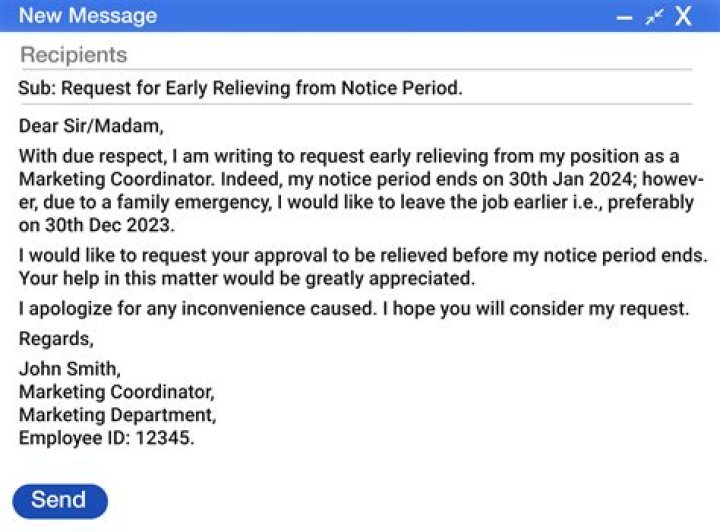This screenshot has width=720, height=532.
Task: Click the New Message title bar
Action: (x=300, y=16)
